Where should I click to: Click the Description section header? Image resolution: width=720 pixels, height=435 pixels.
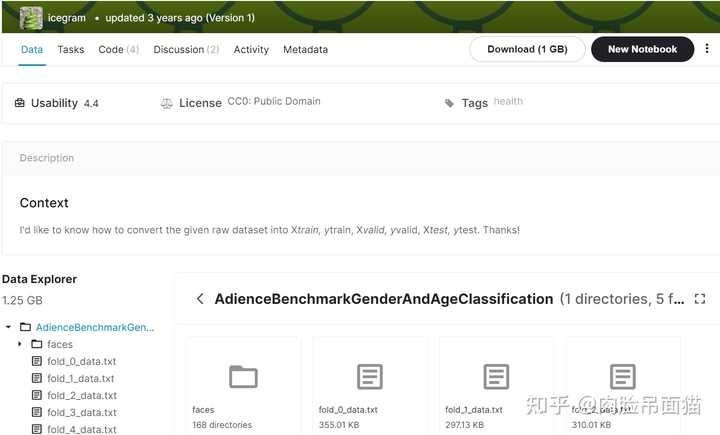tap(46, 158)
